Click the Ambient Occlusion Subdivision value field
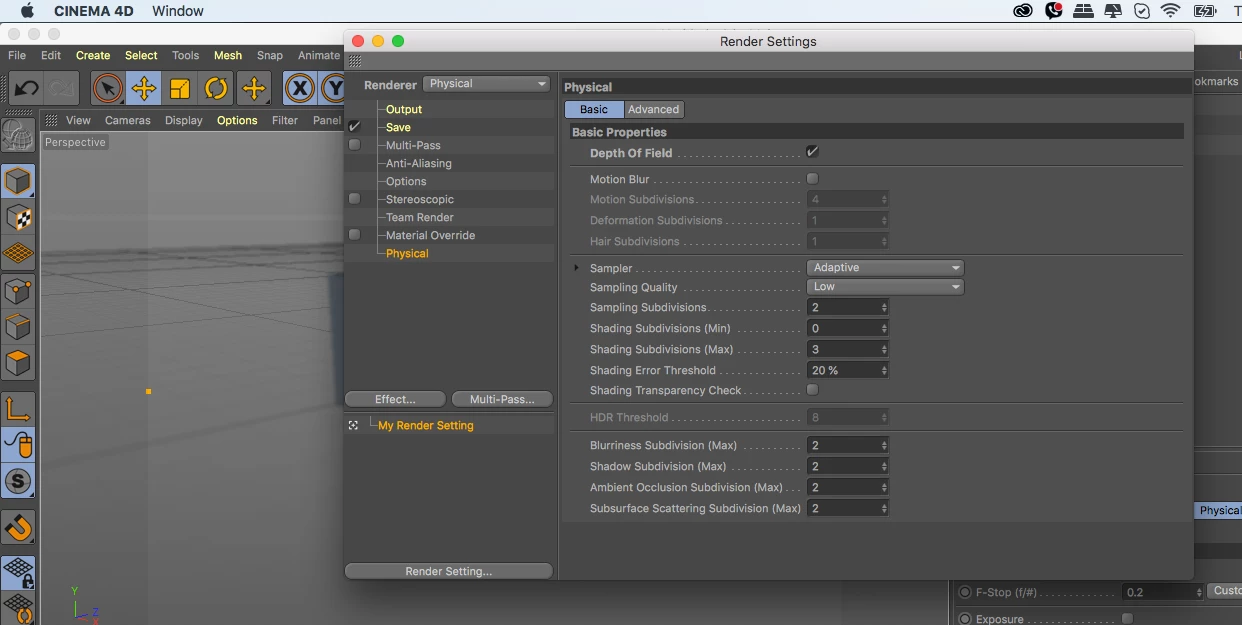 click(x=847, y=488)
